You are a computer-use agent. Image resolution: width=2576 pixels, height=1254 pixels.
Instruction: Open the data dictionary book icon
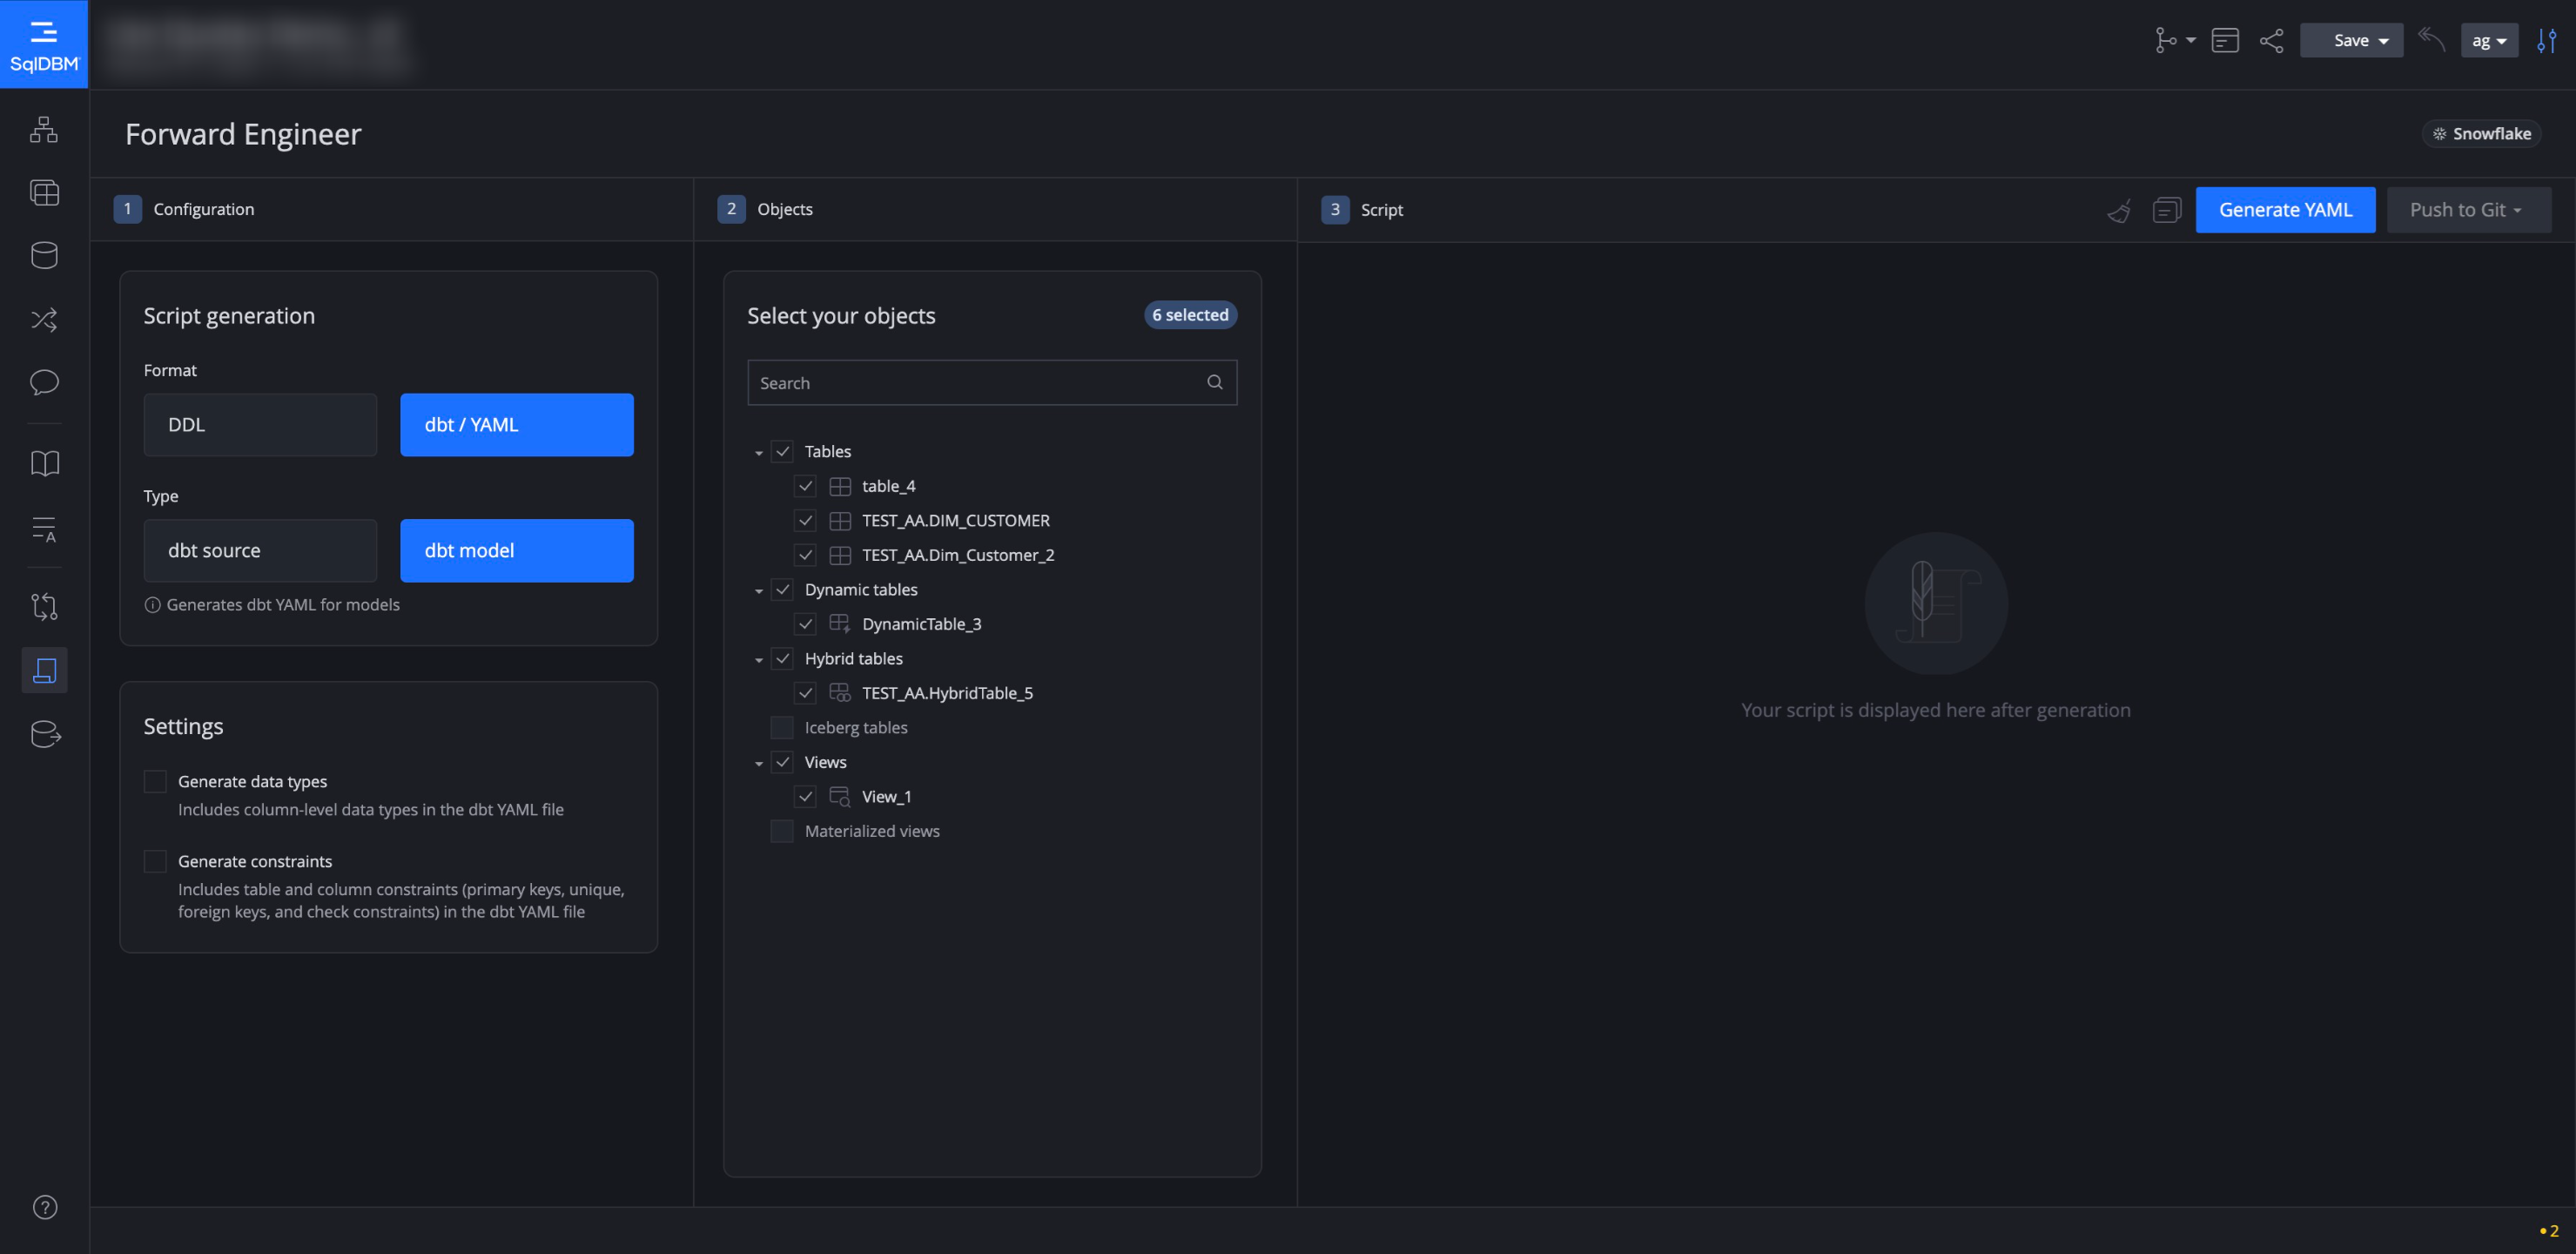tap(44, 463)
